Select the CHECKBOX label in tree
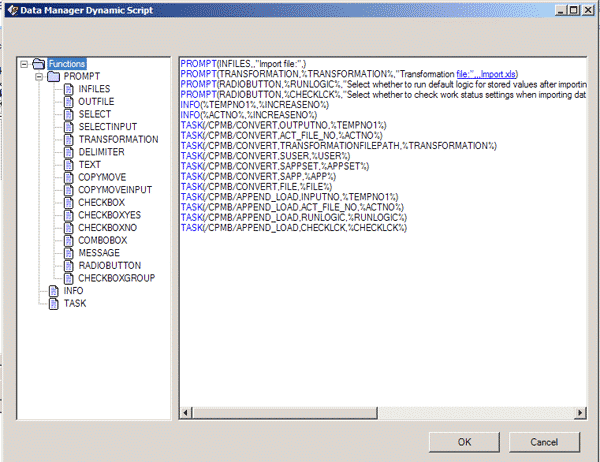This screenshot has height=462, width=600. click(101, 203)
